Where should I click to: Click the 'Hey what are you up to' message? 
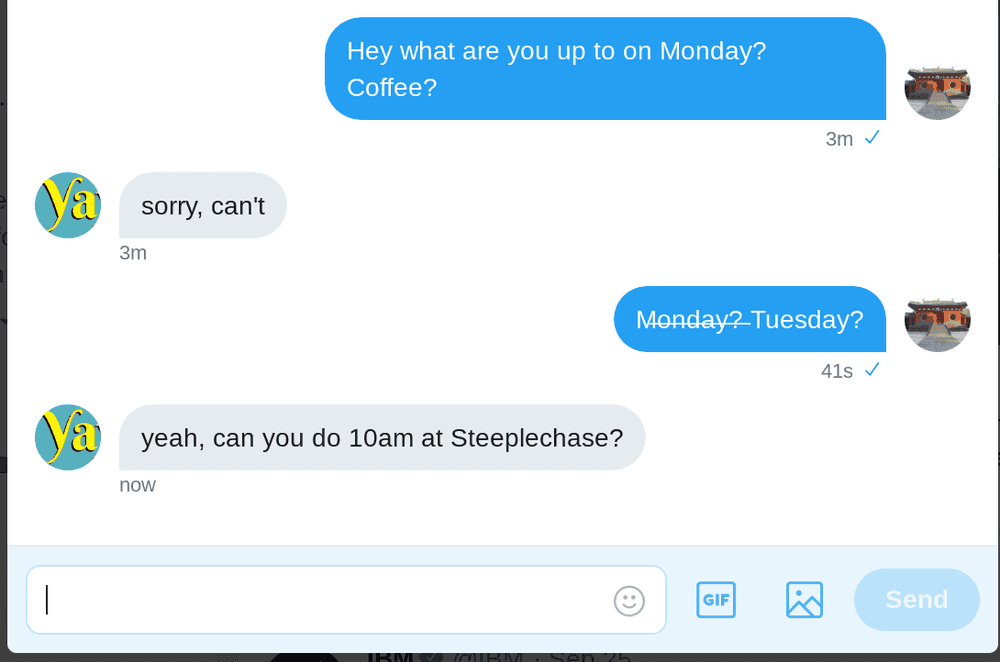(x=605, y=68)
